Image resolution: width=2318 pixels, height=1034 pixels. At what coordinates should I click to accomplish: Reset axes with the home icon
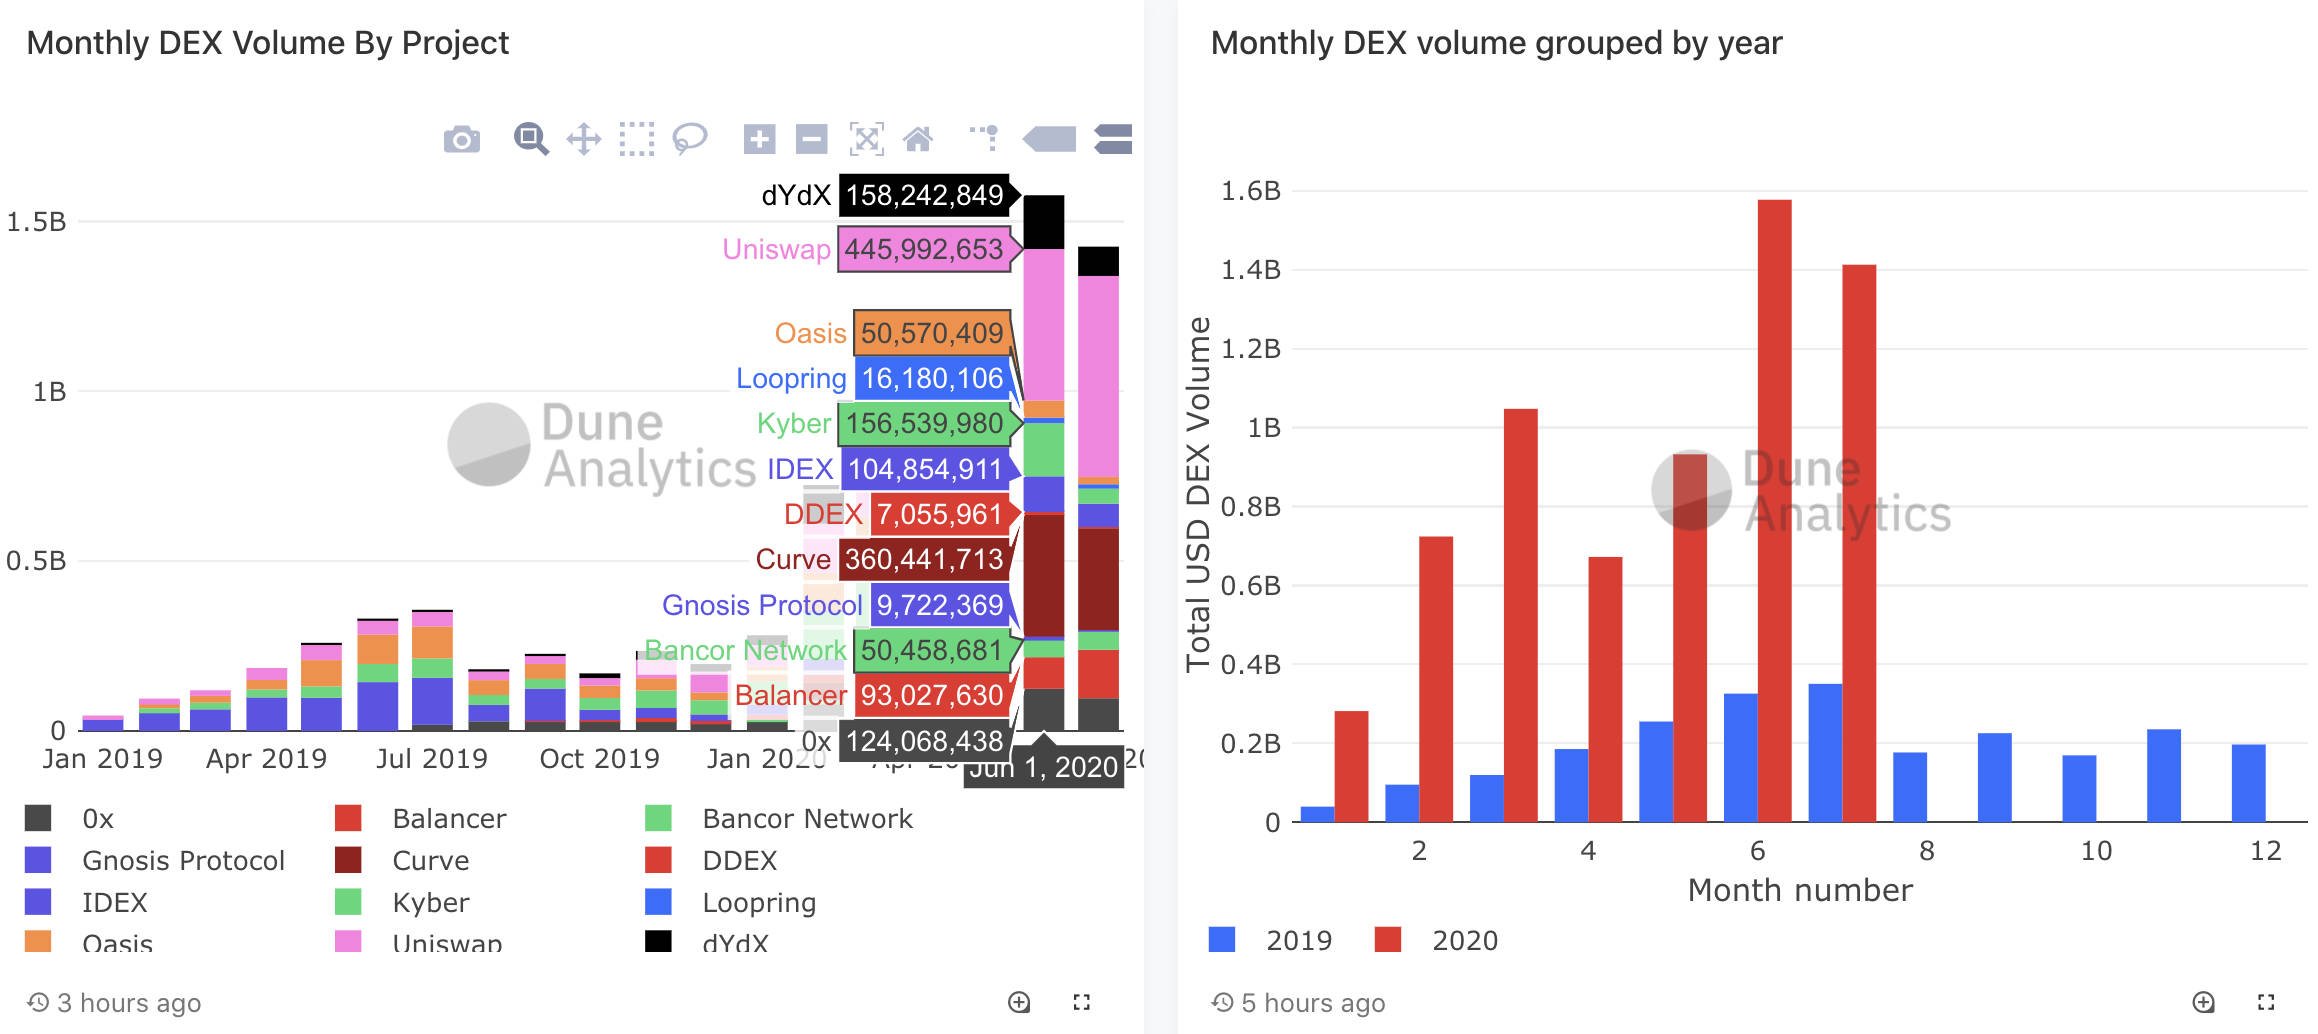click(x=918, y=139)
